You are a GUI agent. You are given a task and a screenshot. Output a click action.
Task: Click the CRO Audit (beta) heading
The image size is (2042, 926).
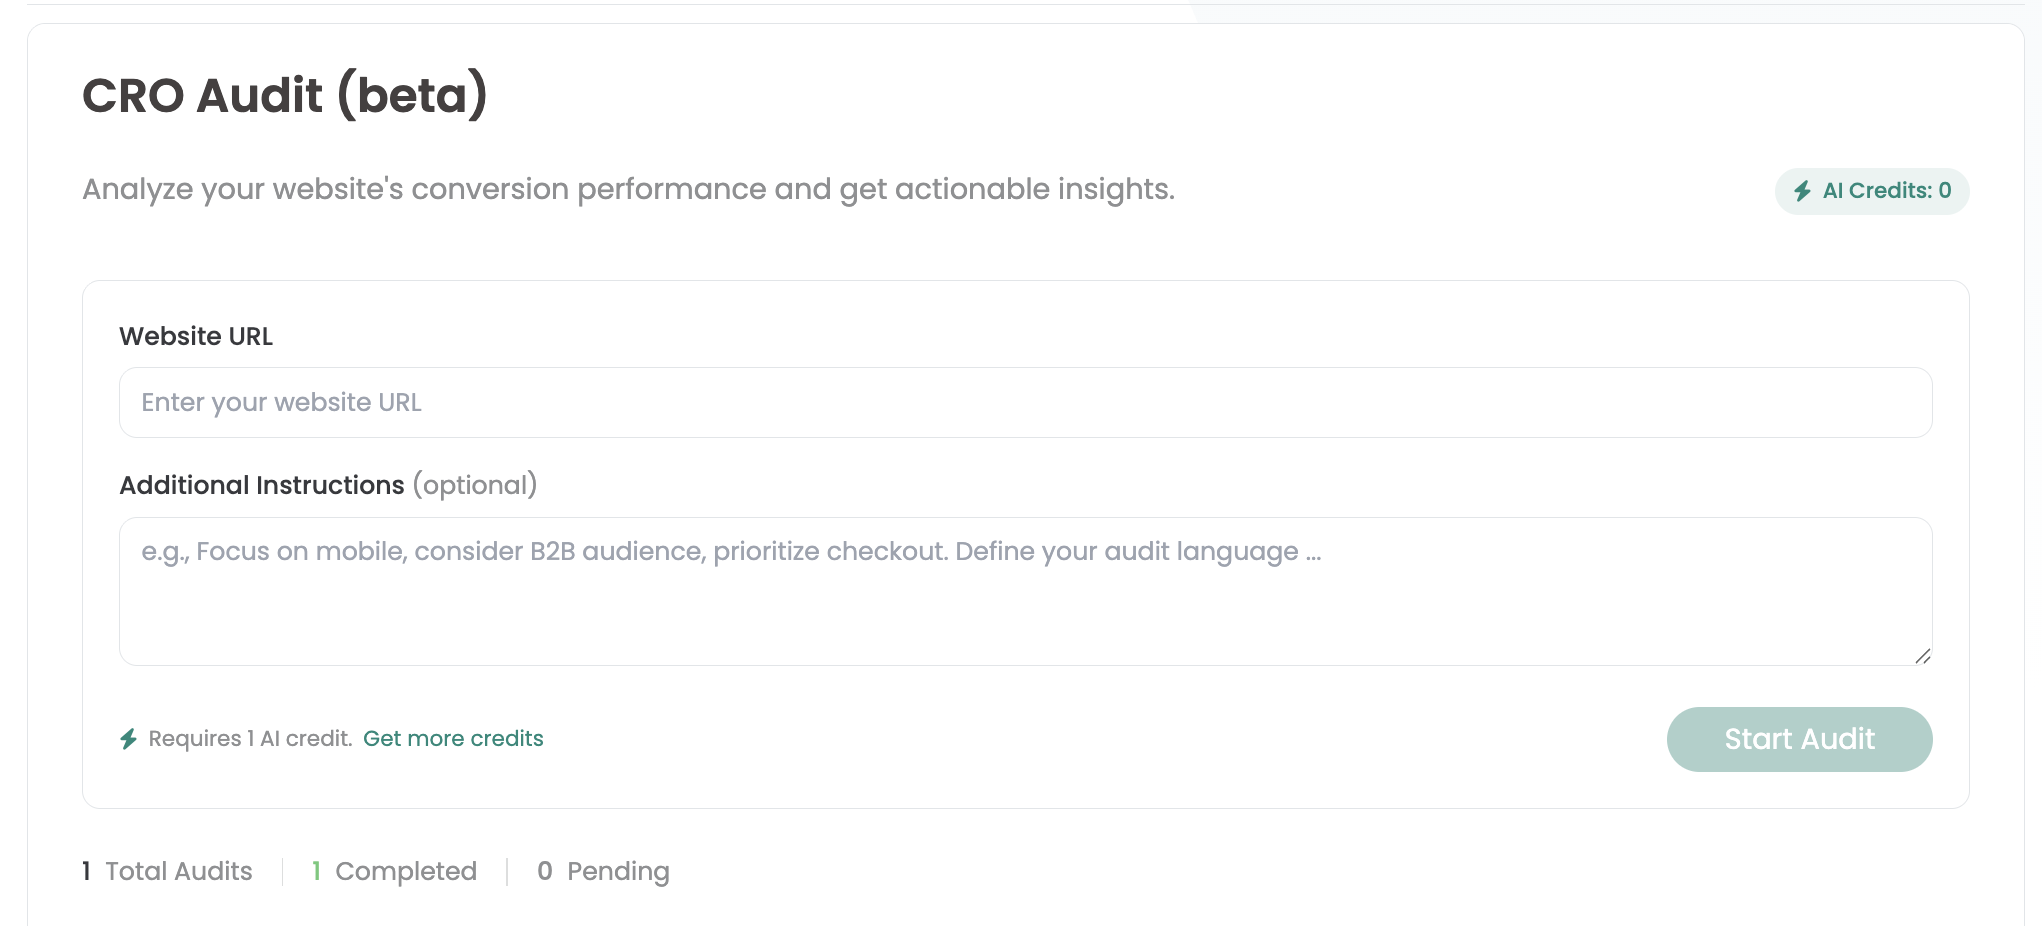pyautogui.click(x=285, y=96)
